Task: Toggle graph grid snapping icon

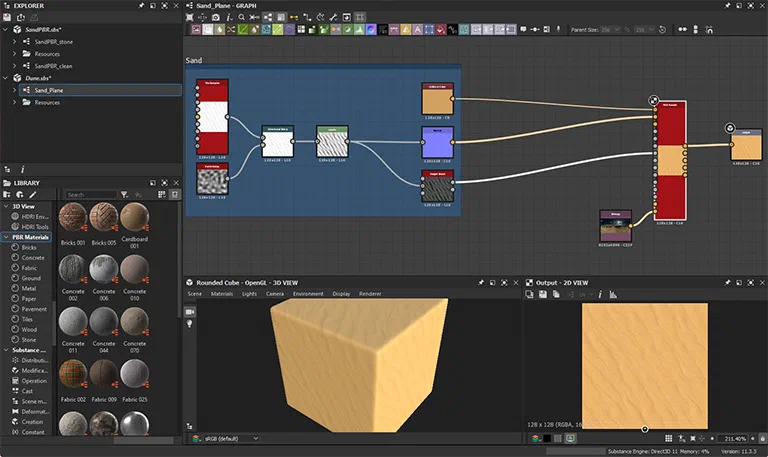Action: pyautogui.click(x=360, y=17)
